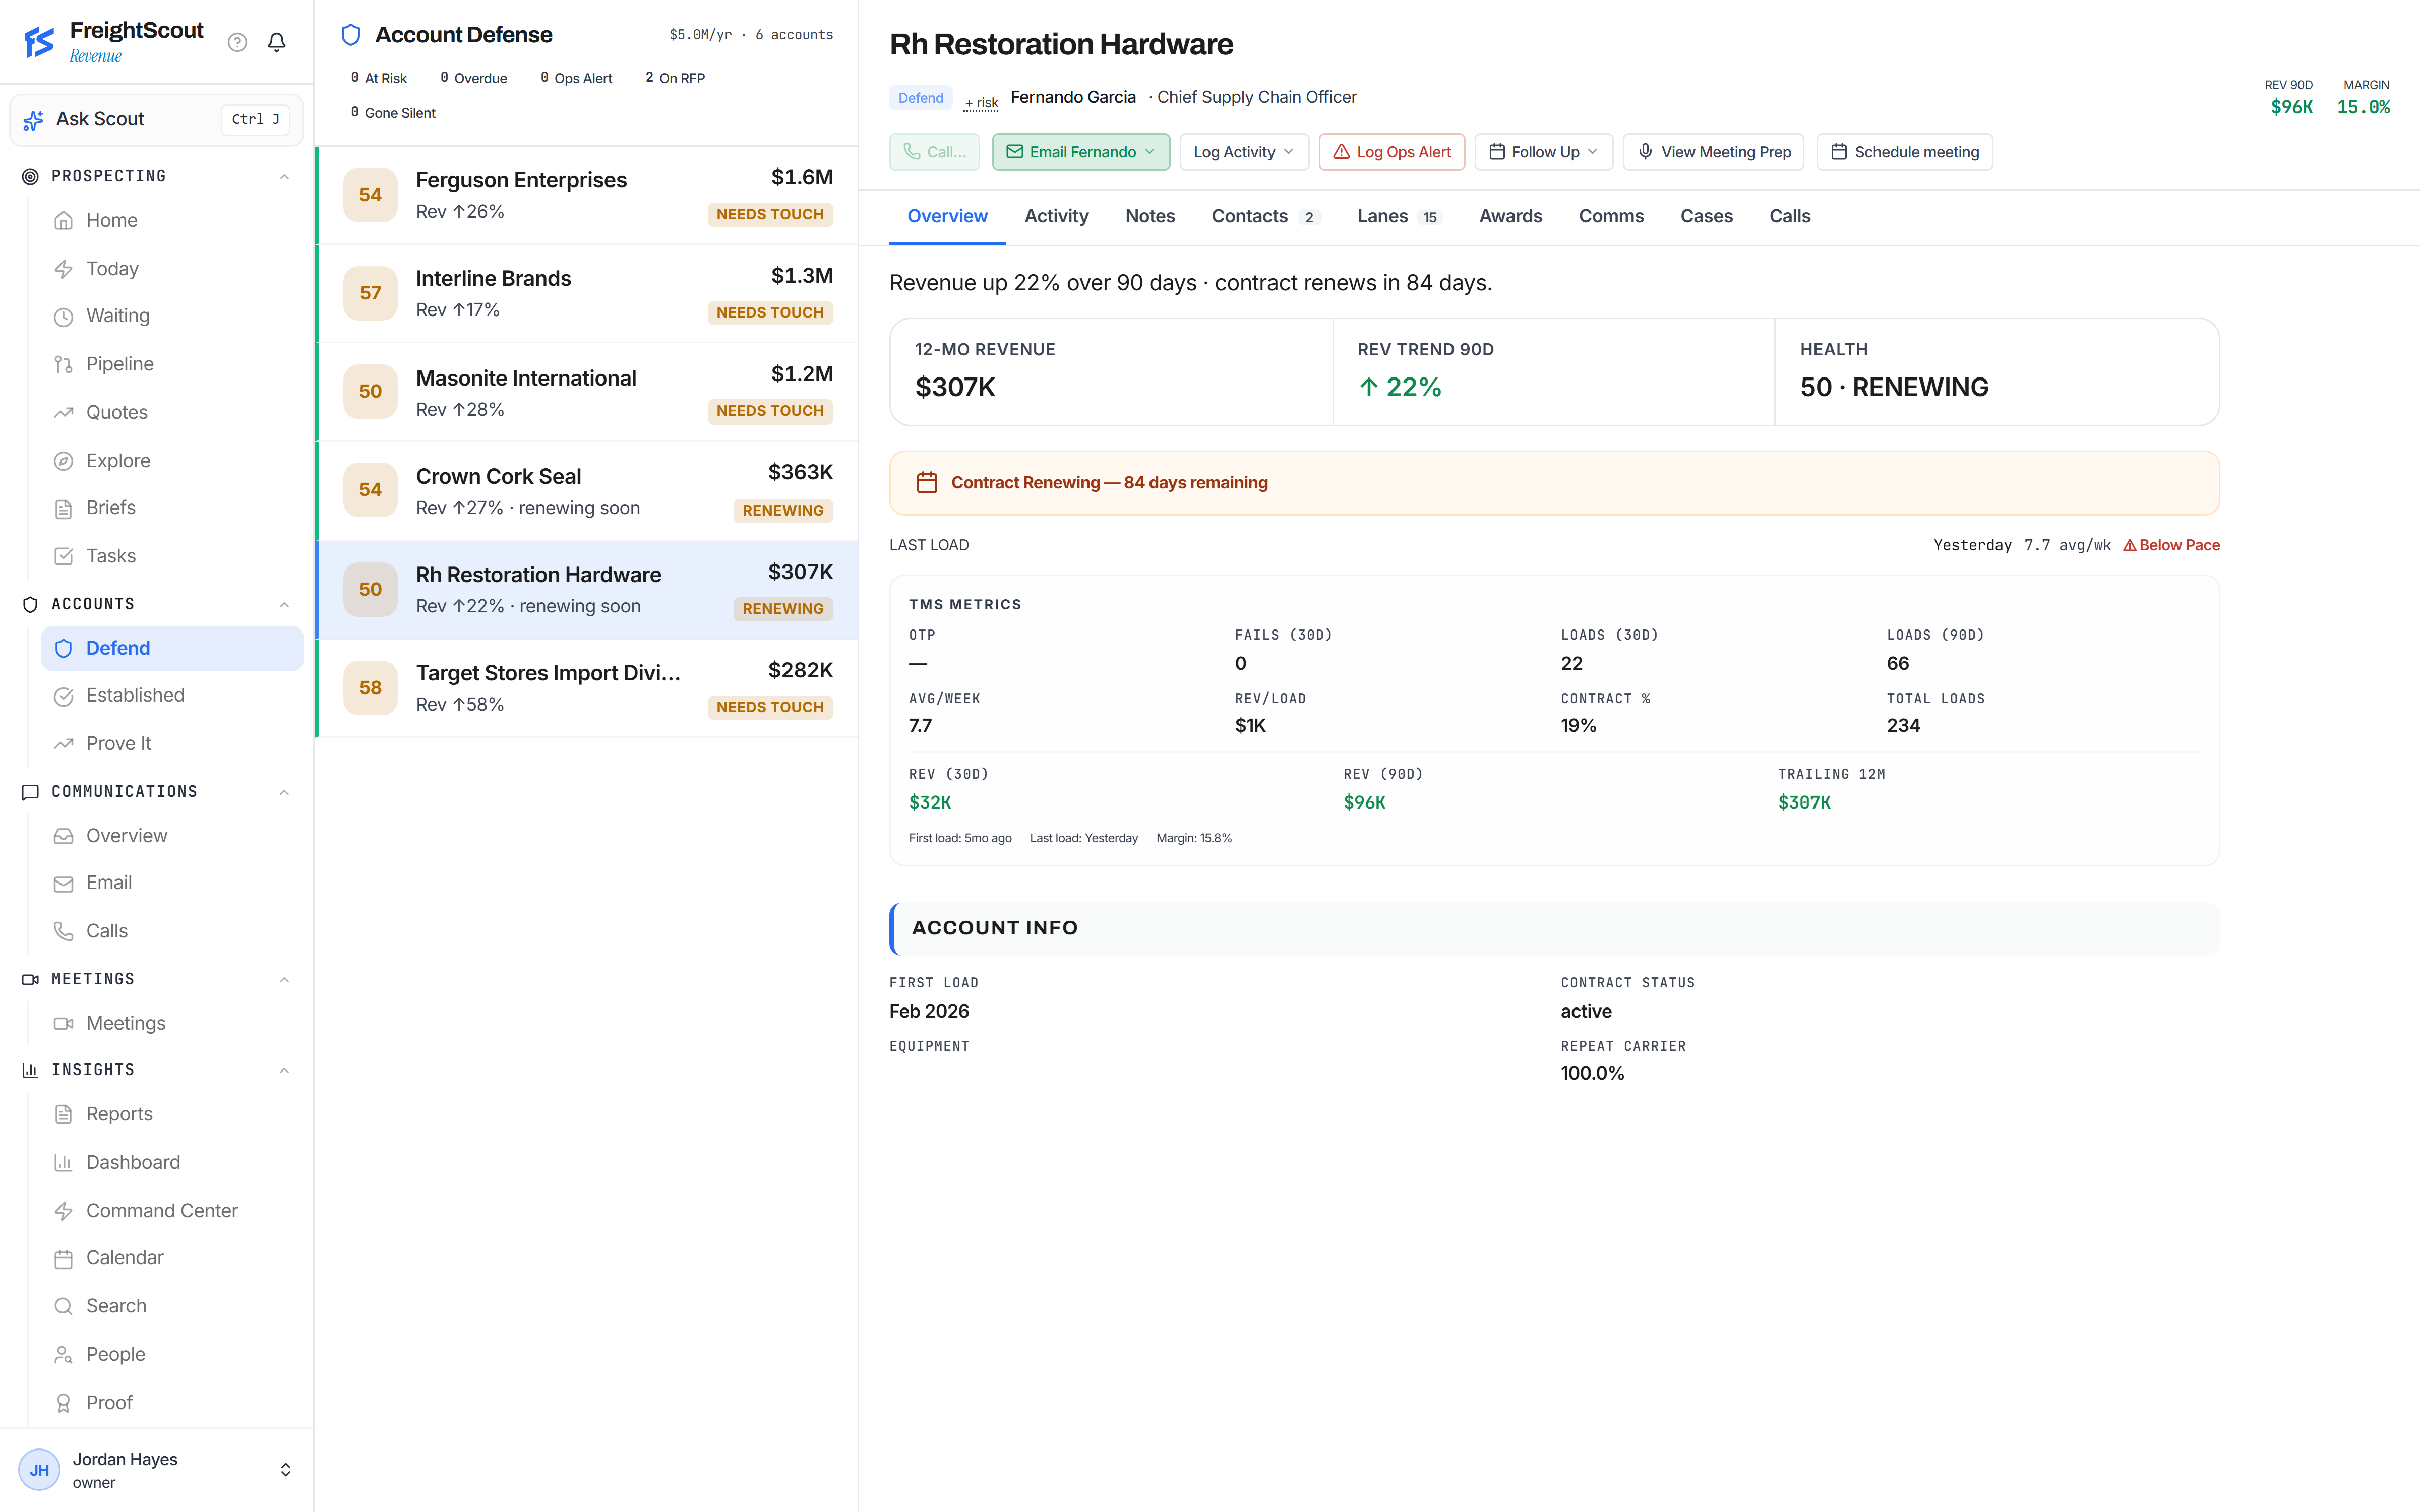Open the notifications bell icon
The height and width of the screenshot is (1512, 2420).
[x=277, y=42]
